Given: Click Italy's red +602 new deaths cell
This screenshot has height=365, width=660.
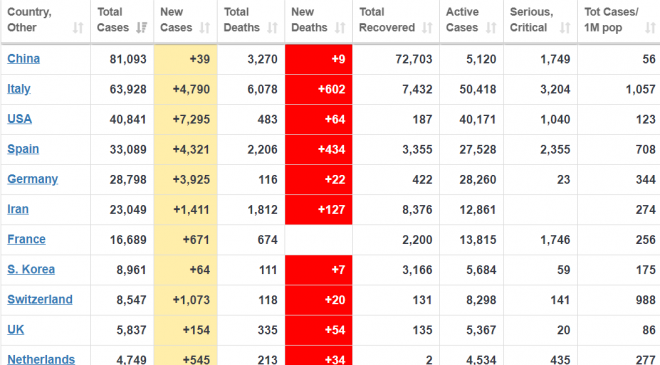Looking at the screenshot, I should [x=319, y=89].
